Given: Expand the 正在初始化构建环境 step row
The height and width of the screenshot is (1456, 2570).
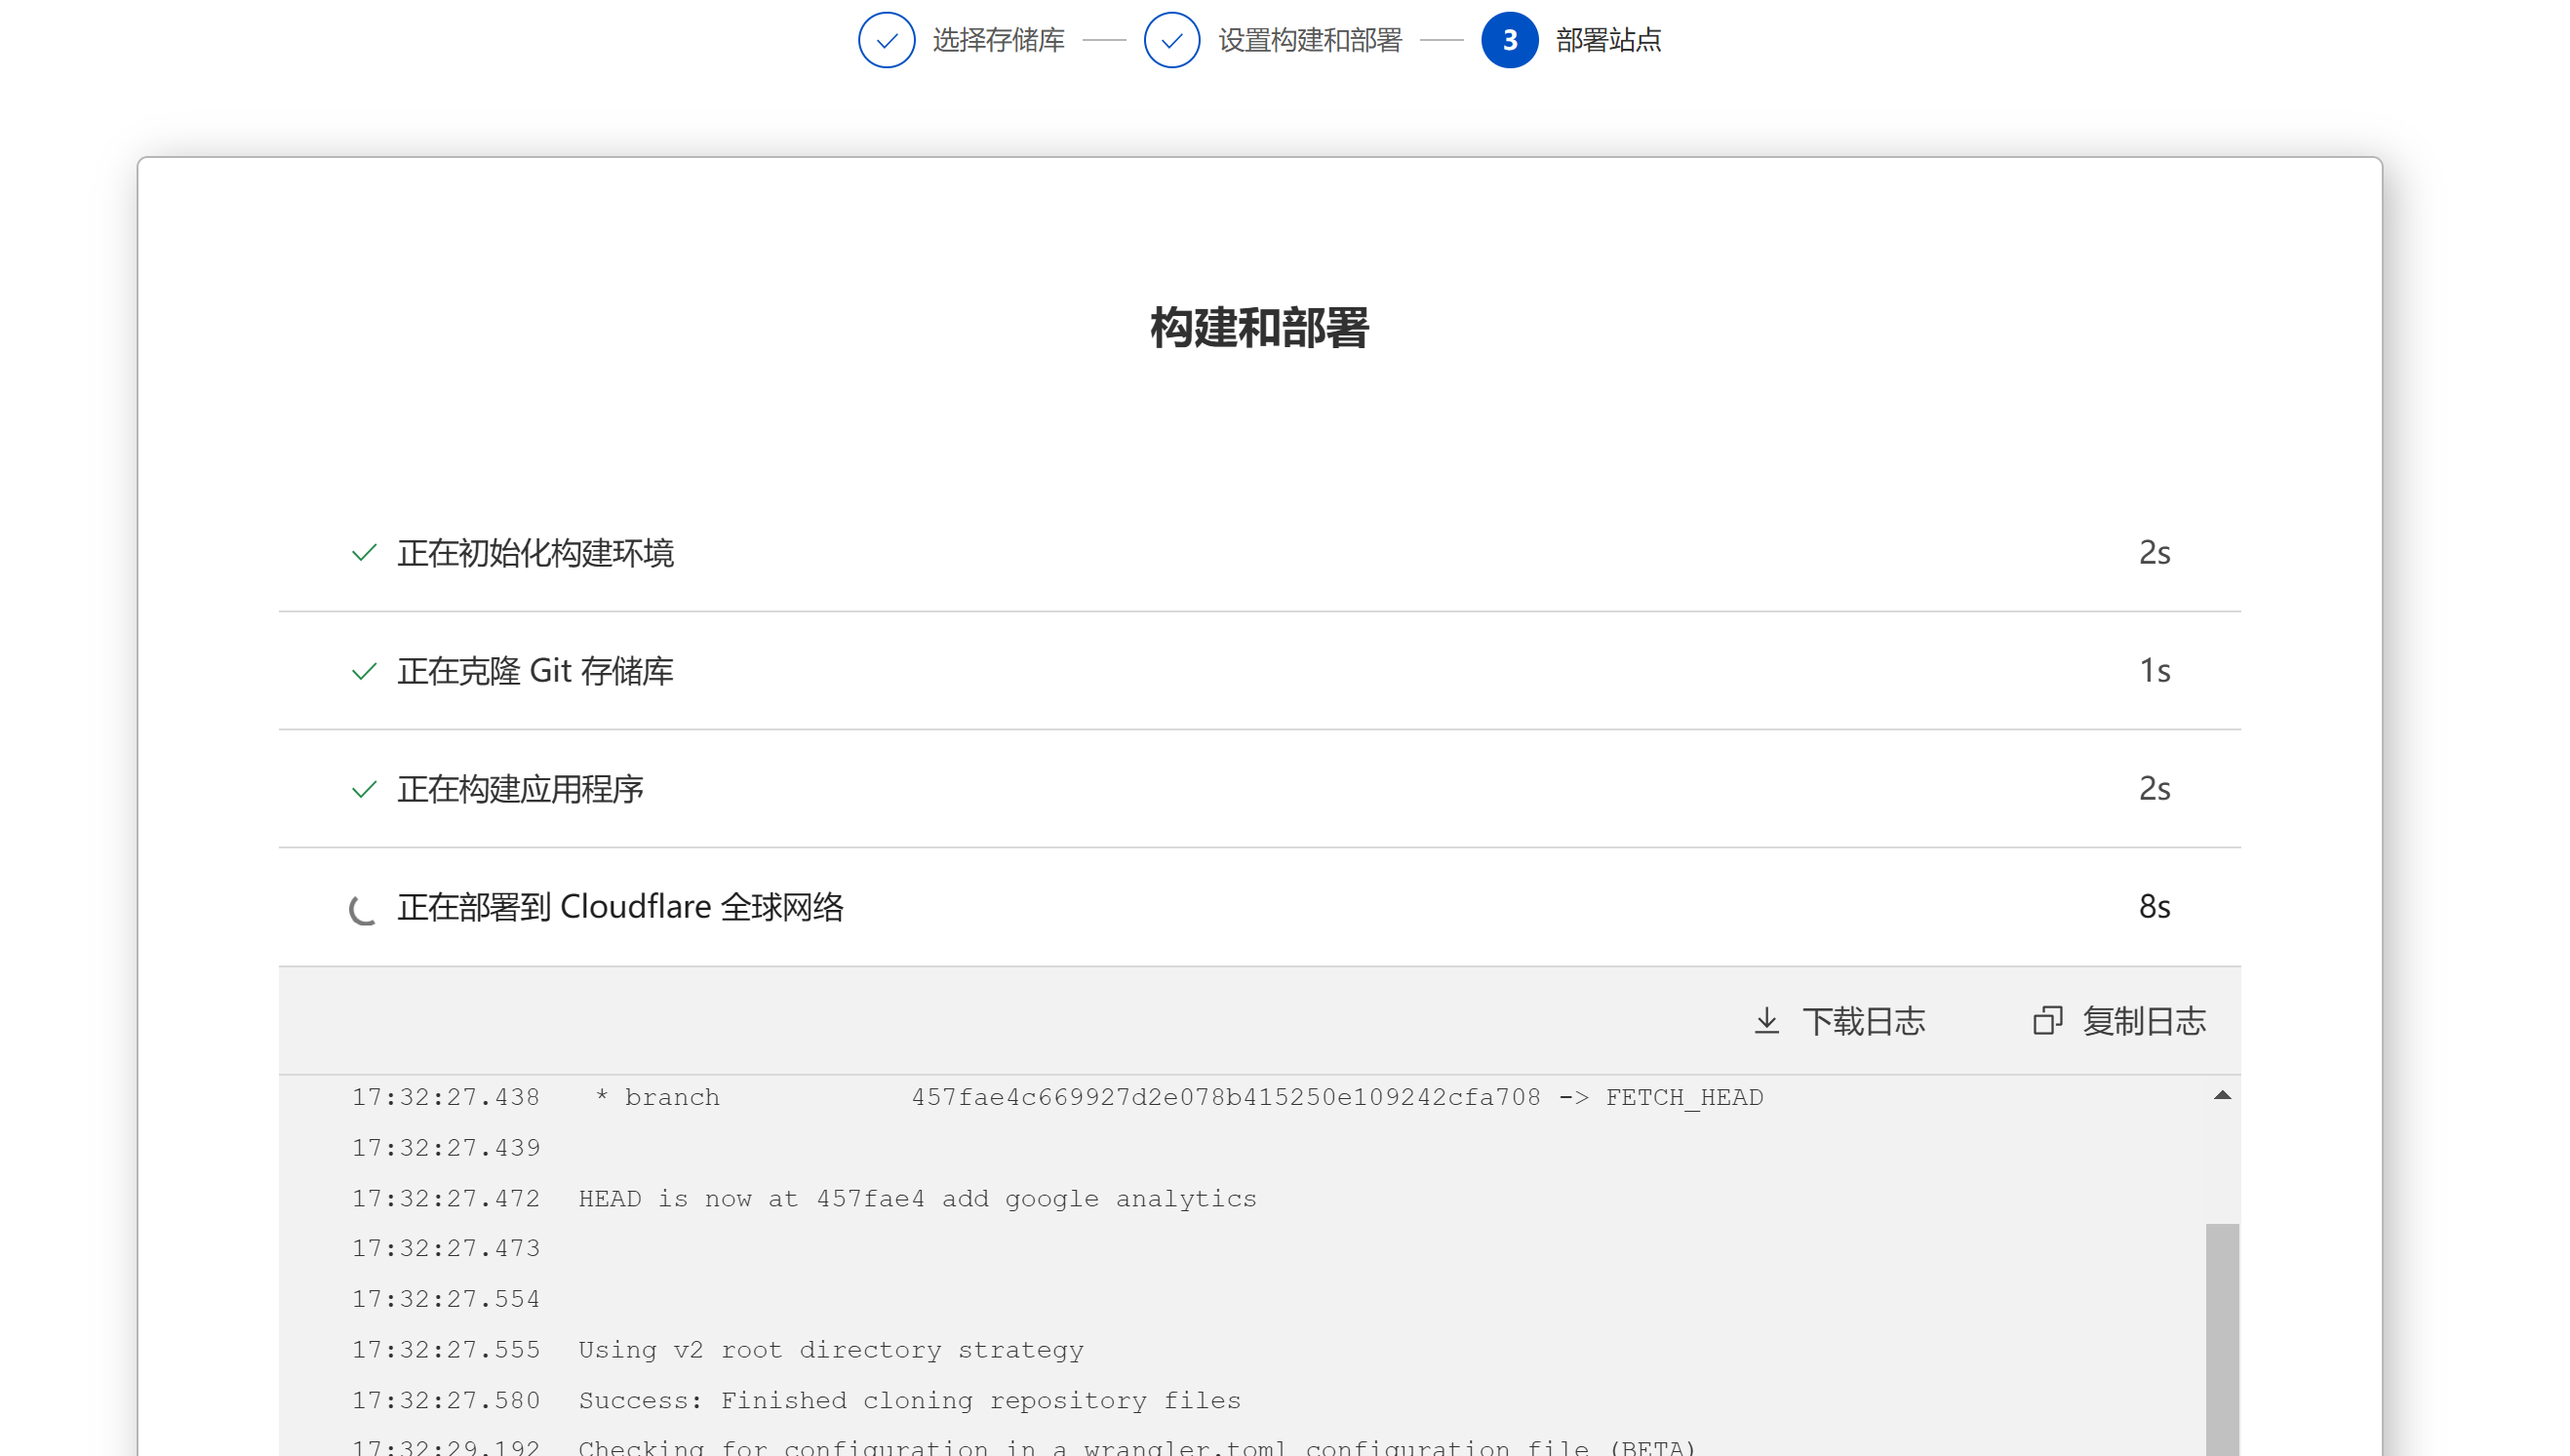Looking at the screenshot, I should [x=1259, y=553].
